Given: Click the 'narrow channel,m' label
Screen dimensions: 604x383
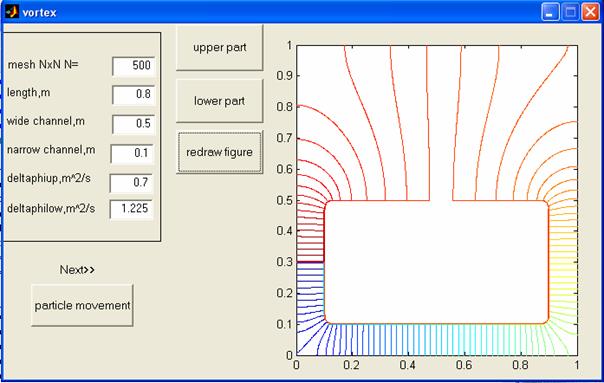Looking at the screenshot, I should click(x=51, y=150).
